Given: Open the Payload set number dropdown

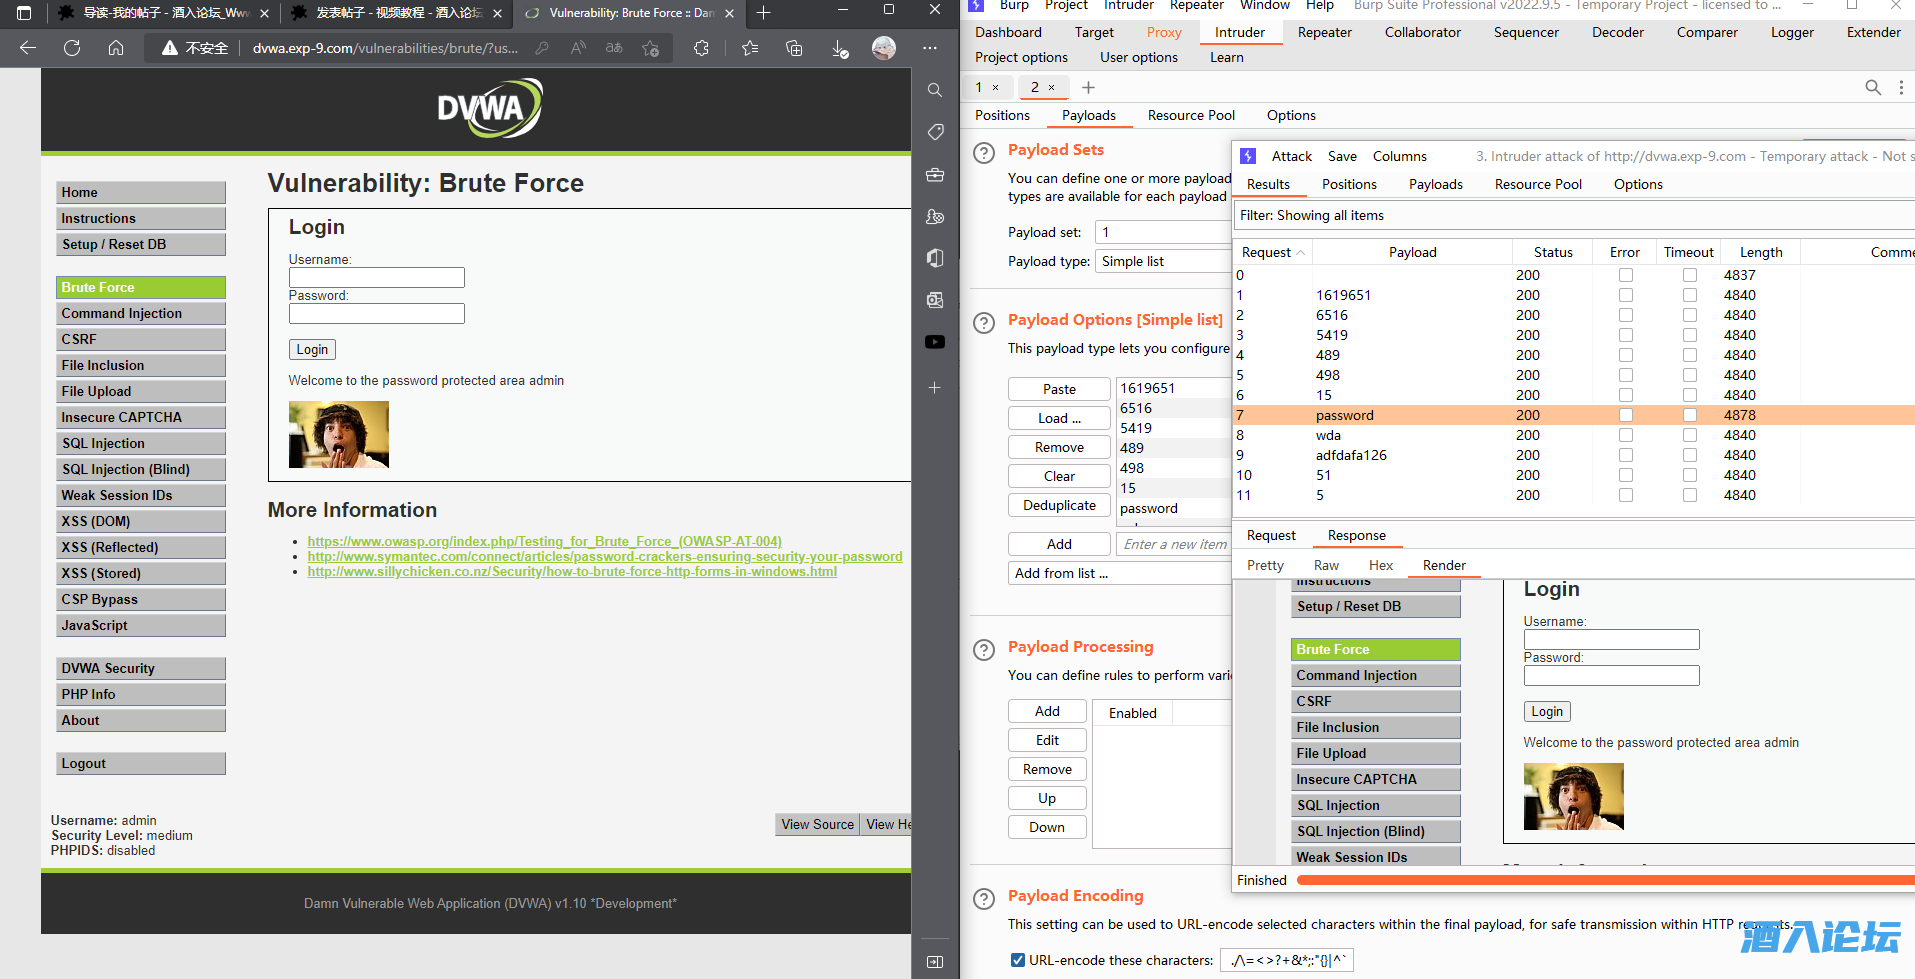Looking at the screenshot, I should pyautogui.click(x=1164, y=232).
